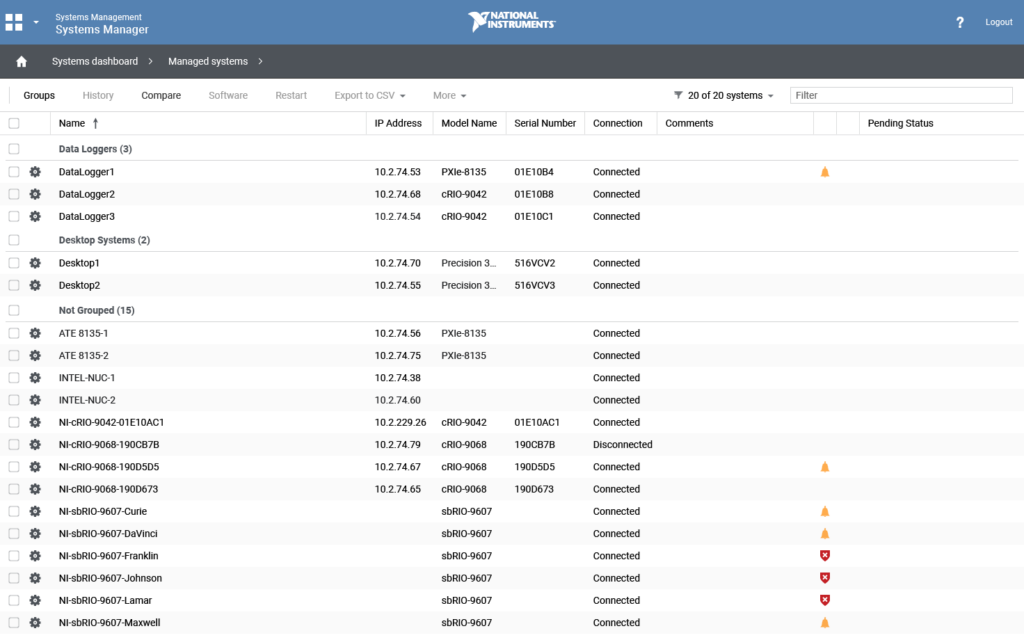Click the alarm bell for NI-sbRIO-9607-Curie

point(825,511)
